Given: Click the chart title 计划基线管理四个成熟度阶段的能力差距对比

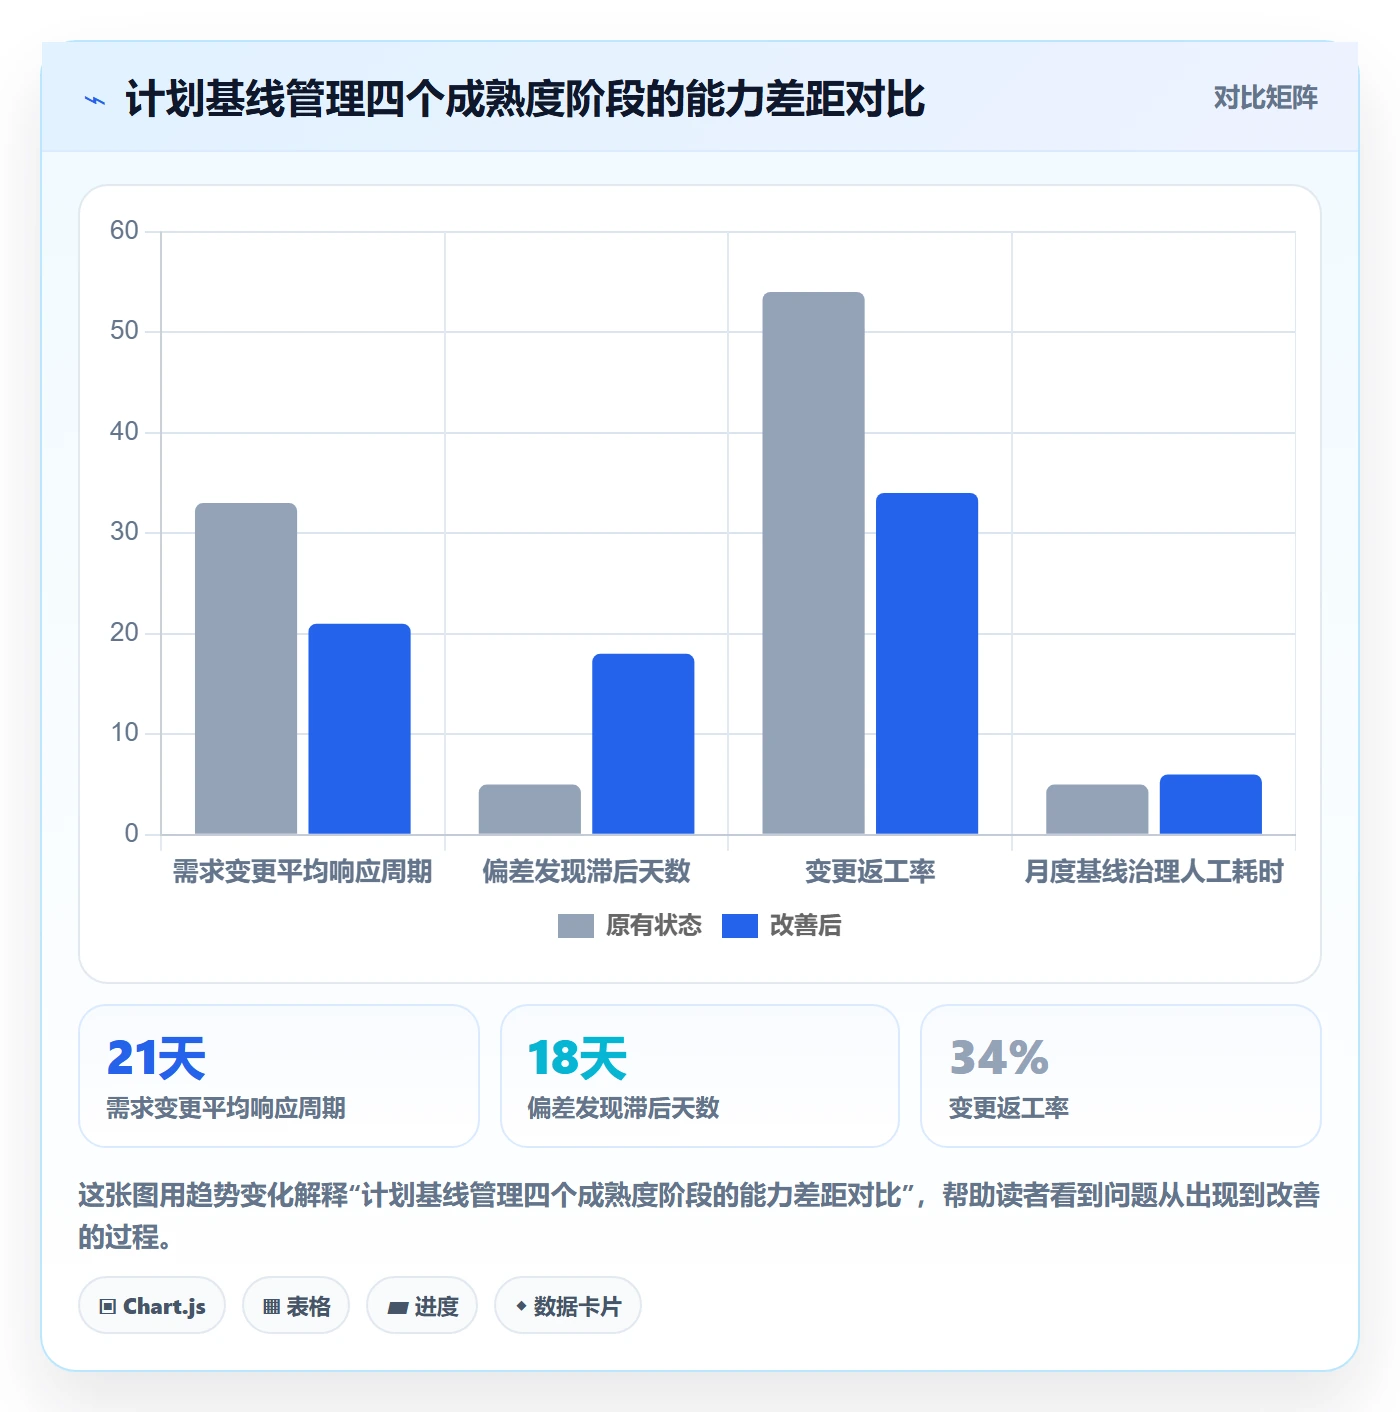Looking at the screenshot, I should point(525,99).
